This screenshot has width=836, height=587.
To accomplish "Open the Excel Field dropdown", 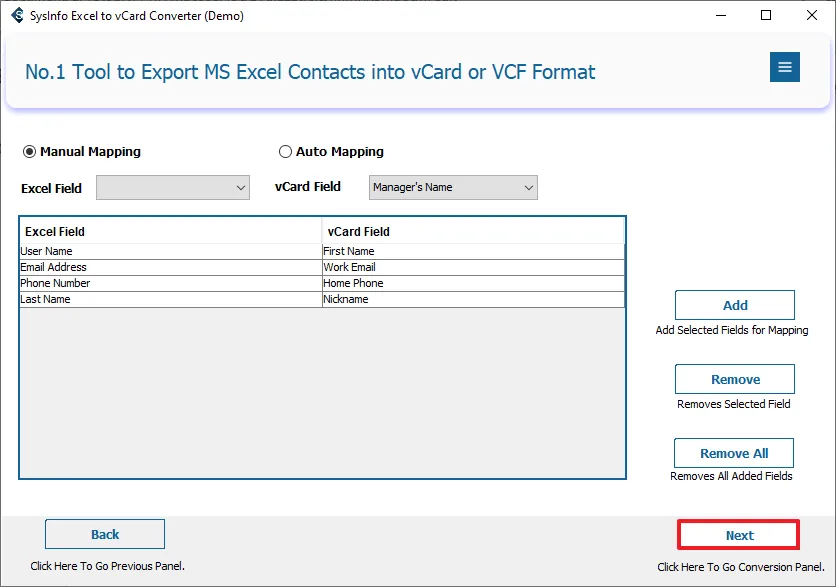I will point(173,187).
